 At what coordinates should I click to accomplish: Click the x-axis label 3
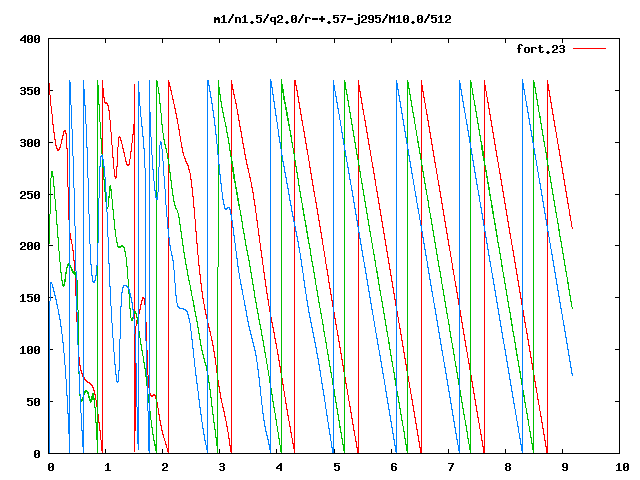coord(222,467)
